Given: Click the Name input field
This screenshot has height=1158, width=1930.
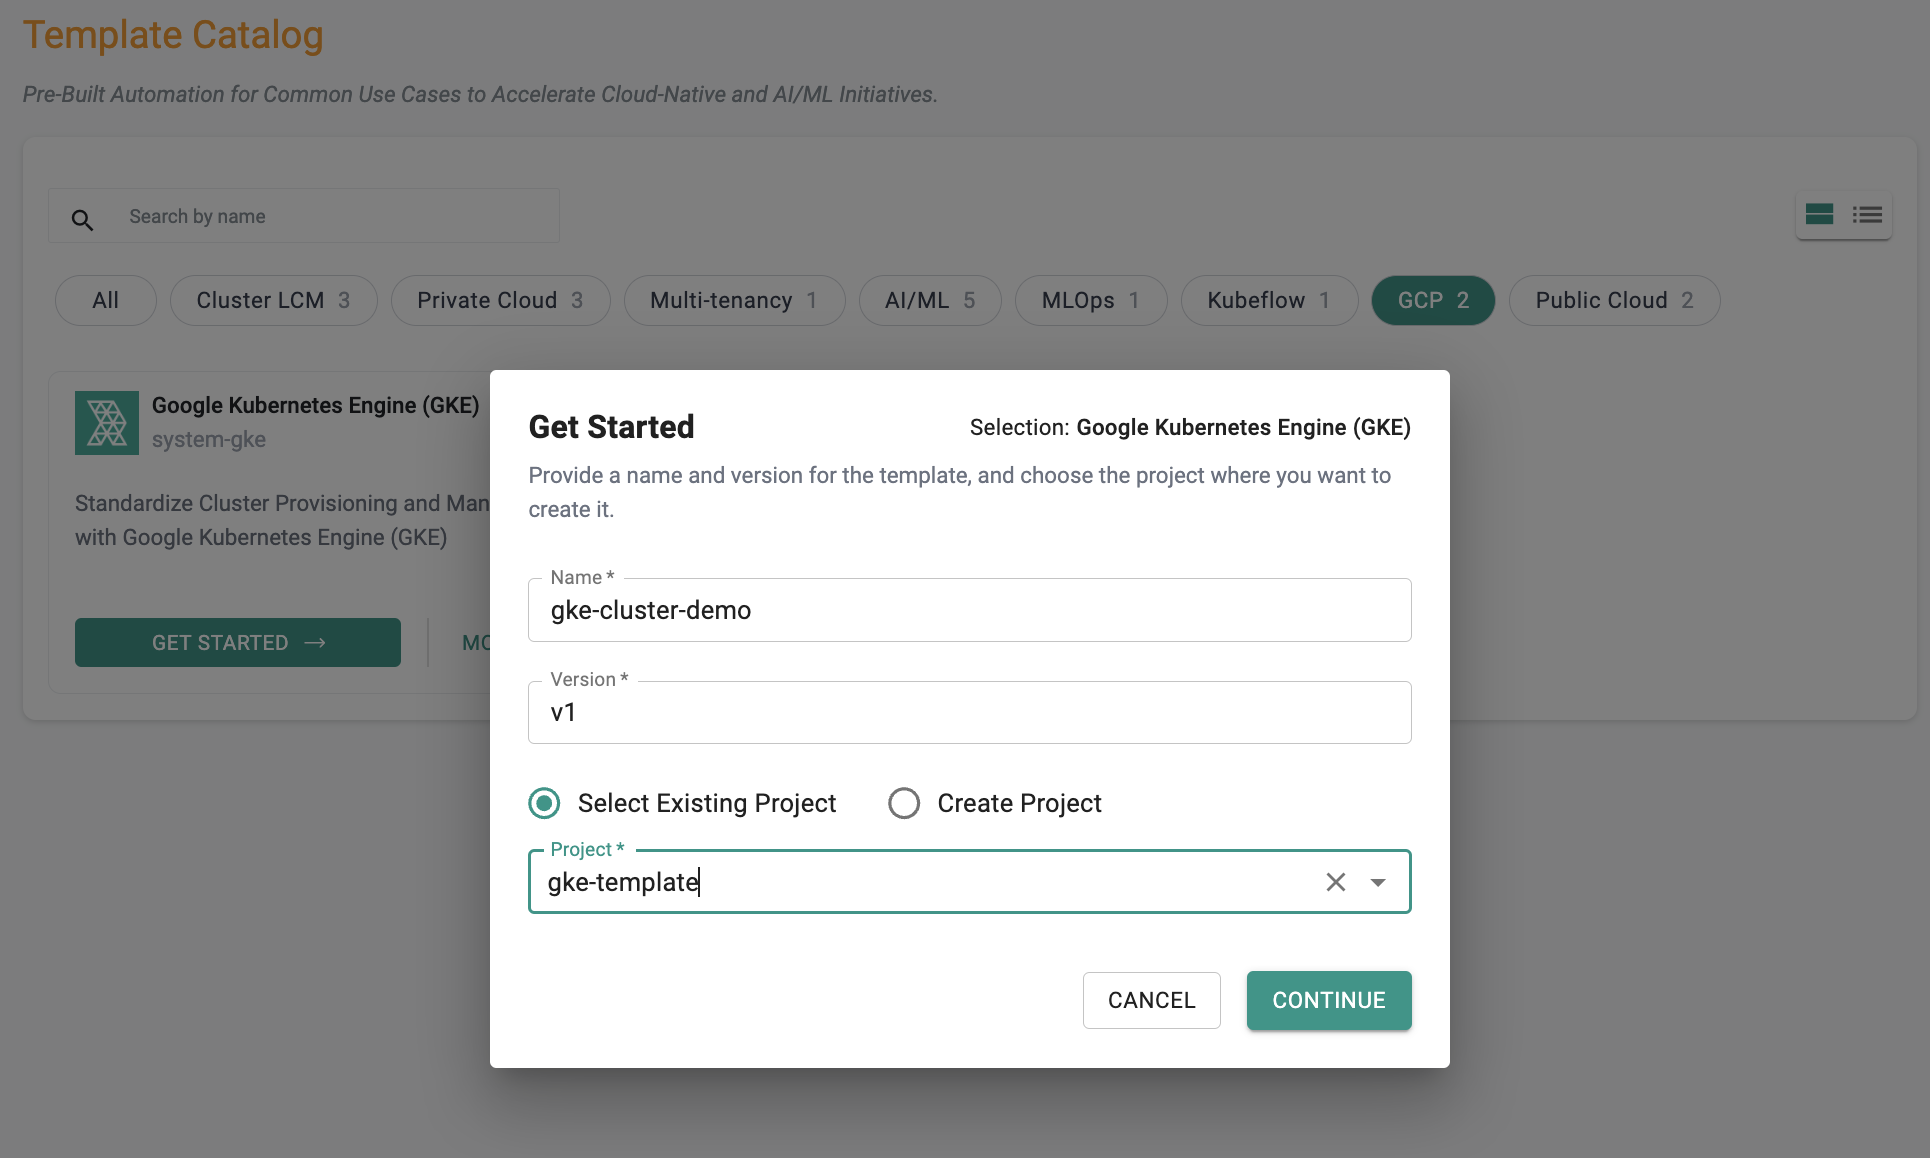Looking at the screenshot, I should 969,609.
